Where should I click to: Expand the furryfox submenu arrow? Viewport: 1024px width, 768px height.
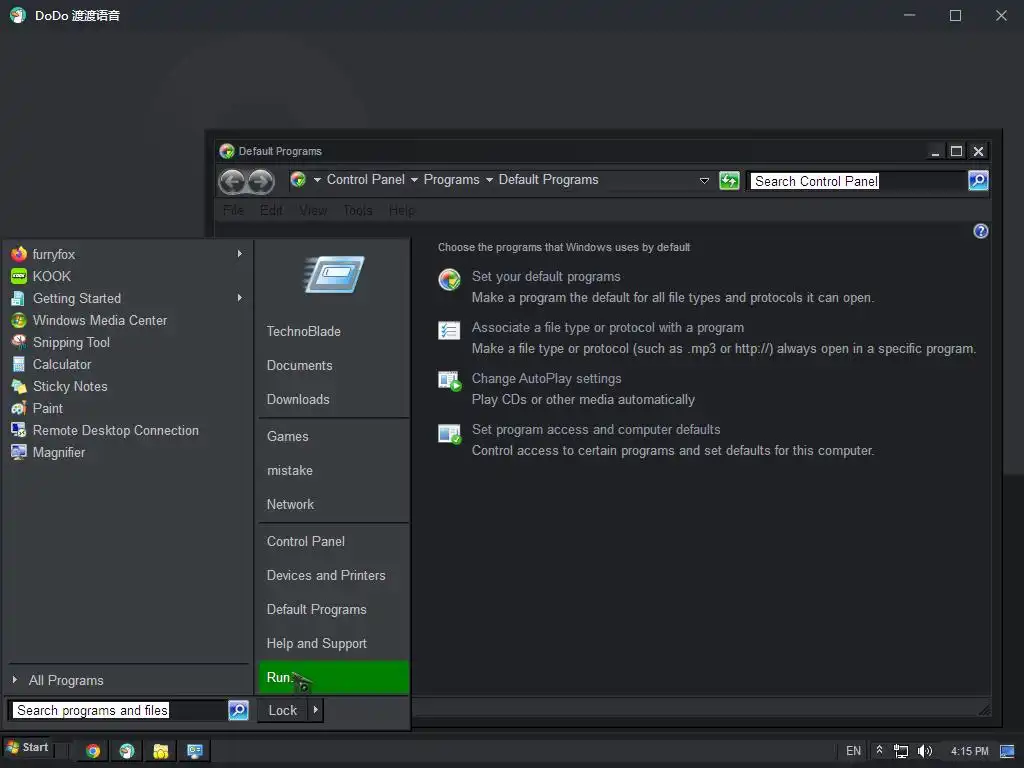click(x=240, y=253)
